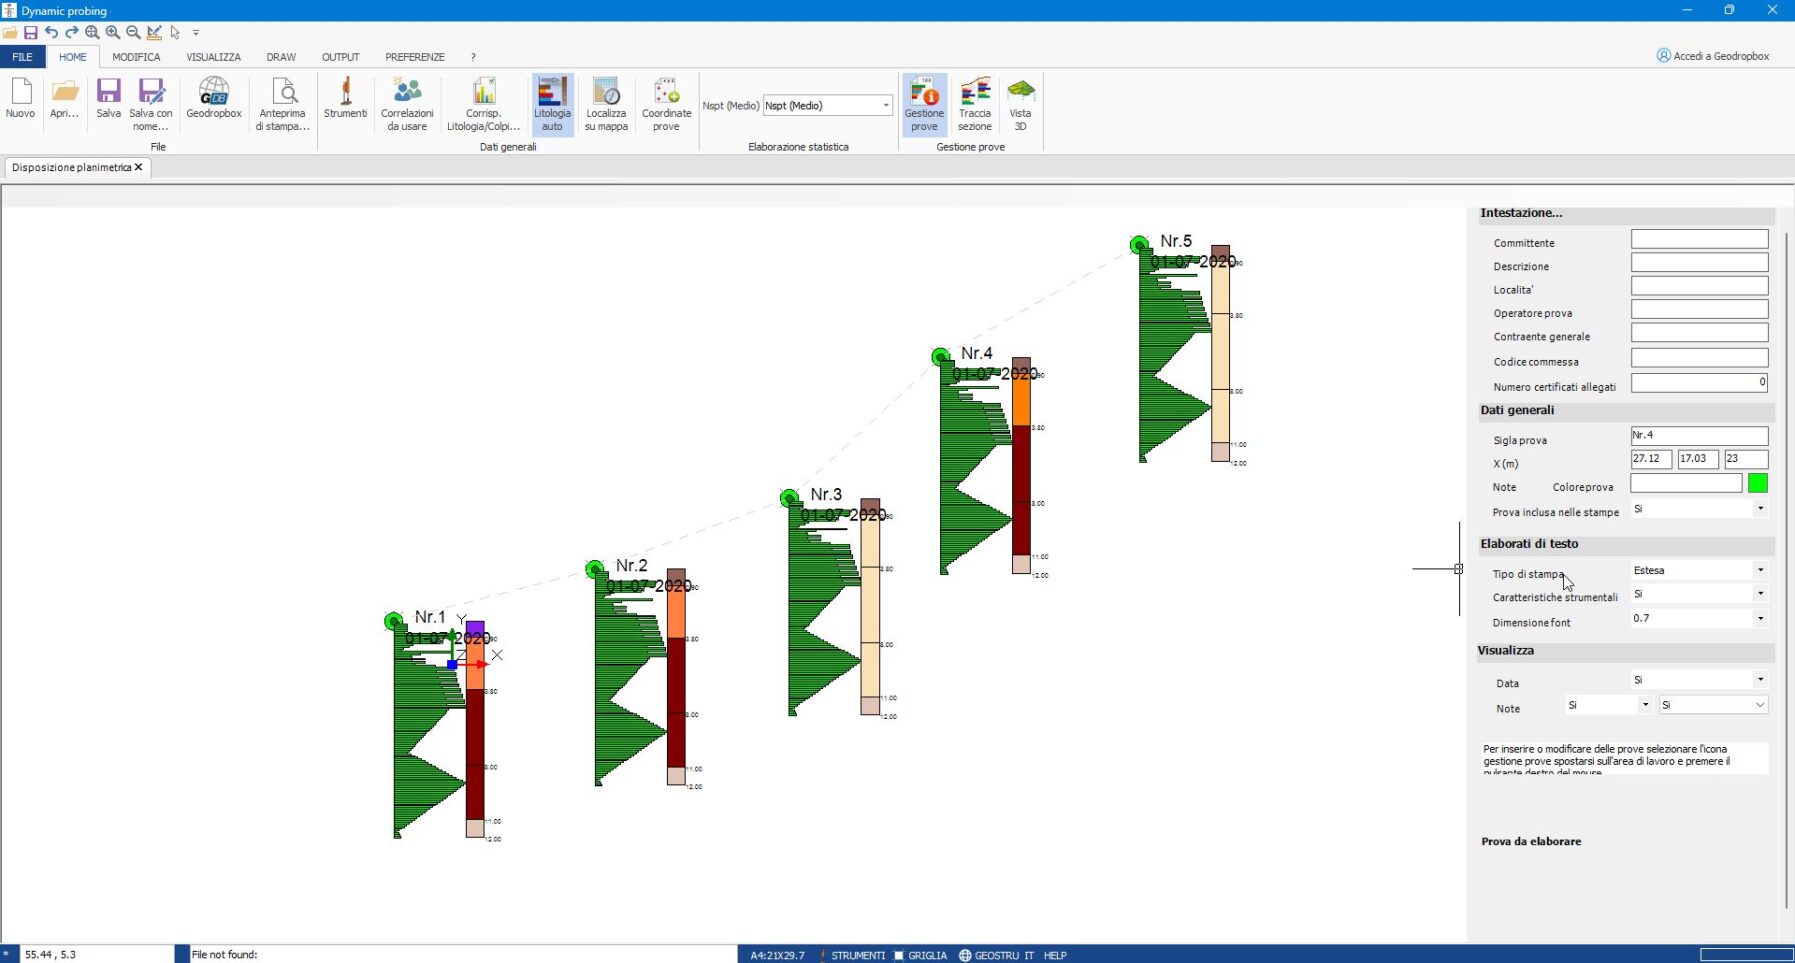Screen dimensions: 1795x963
Task: Open the OUTPUT ribbon tab
Action: pos(340,57)
